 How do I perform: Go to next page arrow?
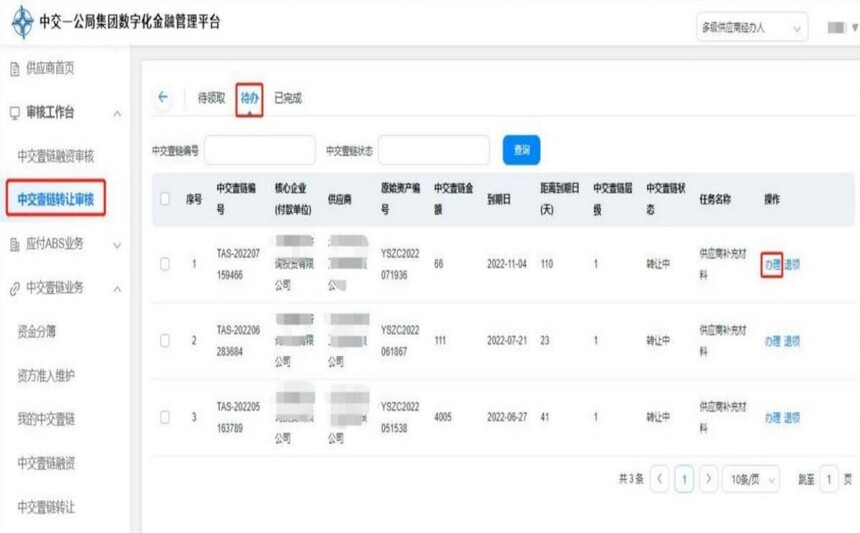(708, 479)
